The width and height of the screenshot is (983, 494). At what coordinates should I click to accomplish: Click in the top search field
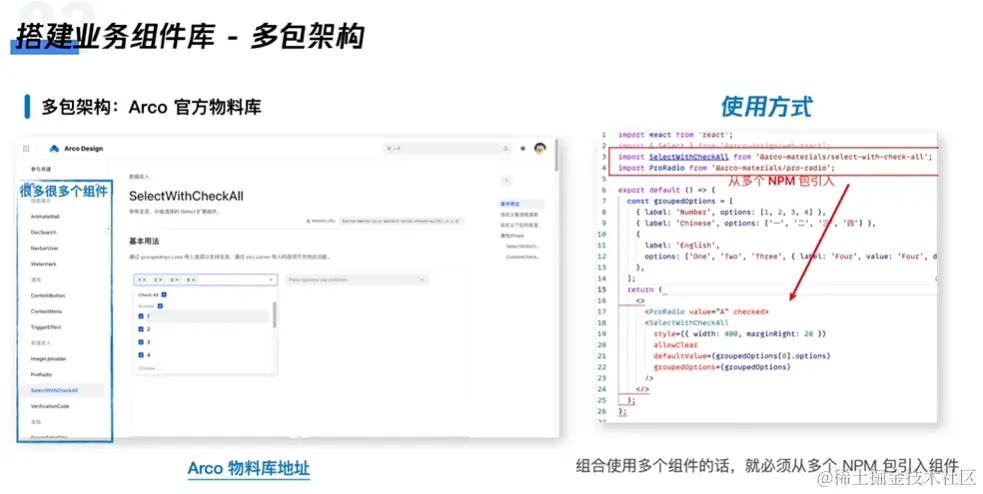pos(446,149)
